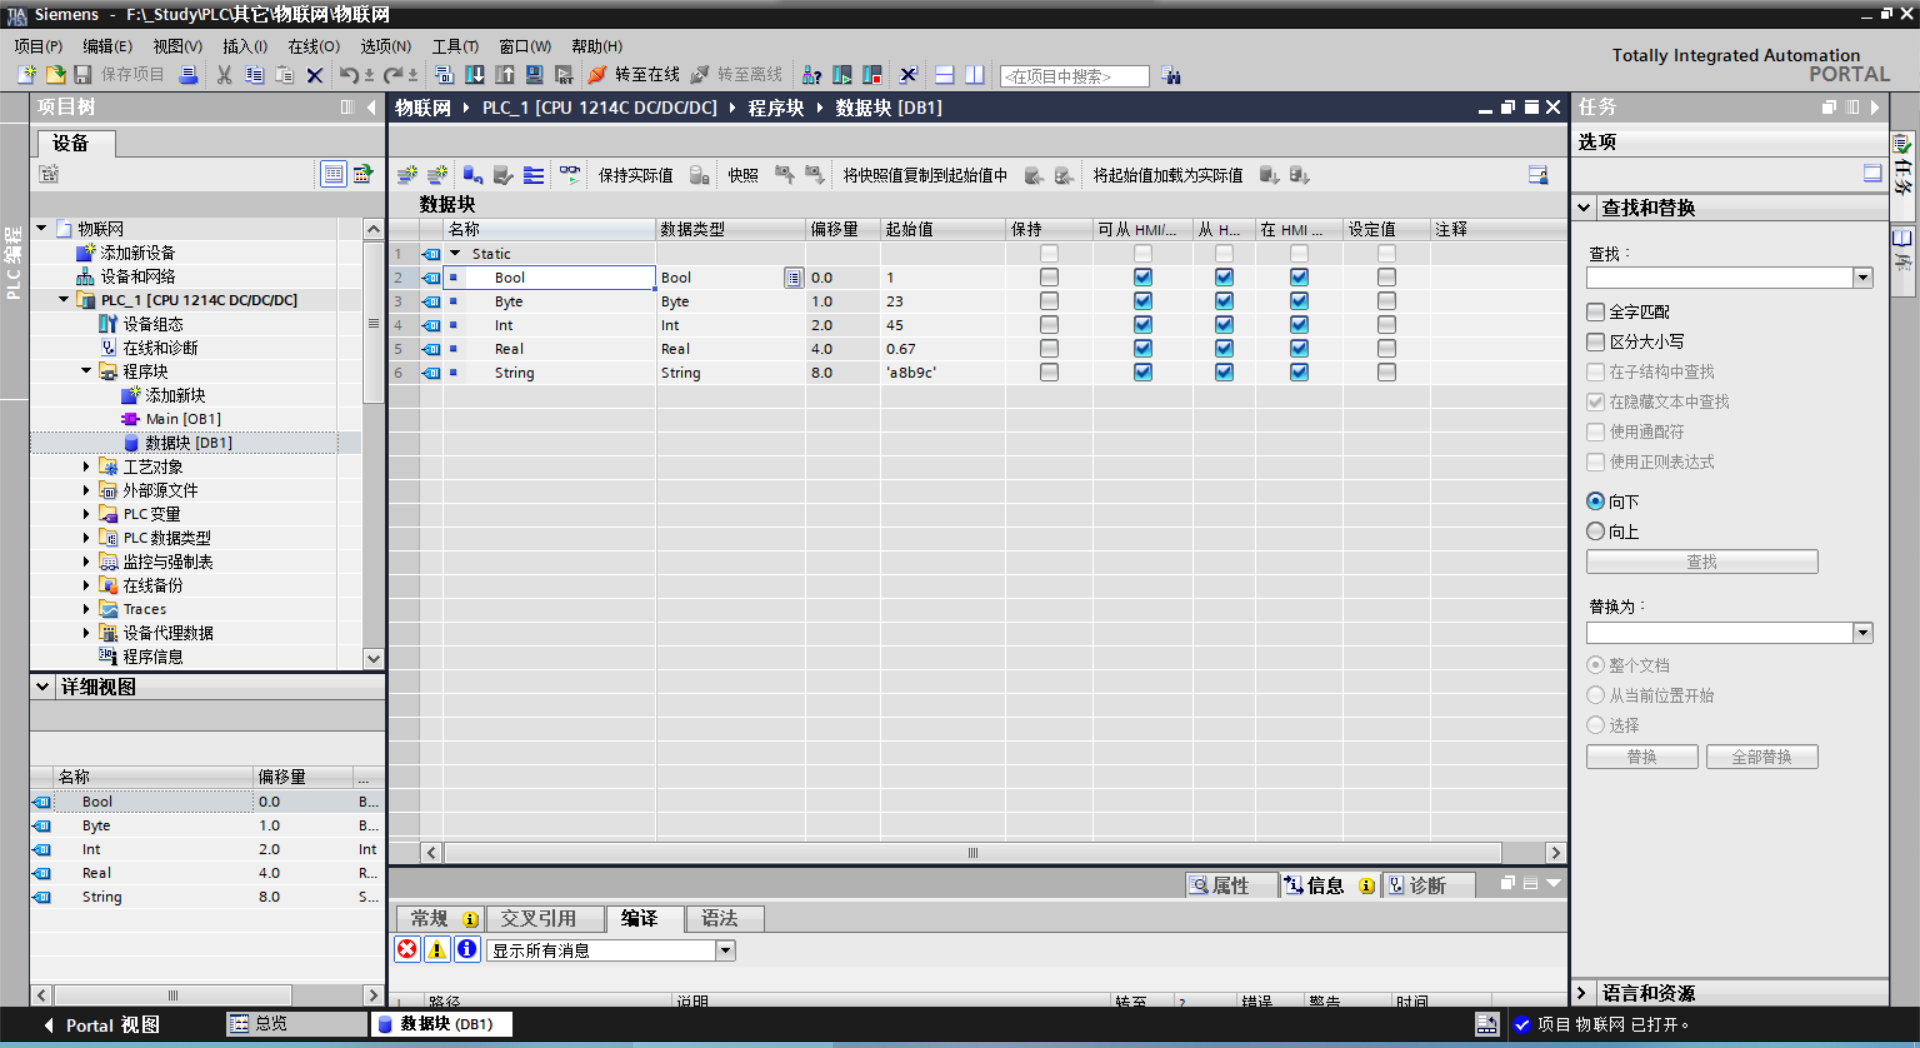The height and width of the screenshot is (1048, 1920).
Task: Click the Cross-references X icon
Action: 908,75
